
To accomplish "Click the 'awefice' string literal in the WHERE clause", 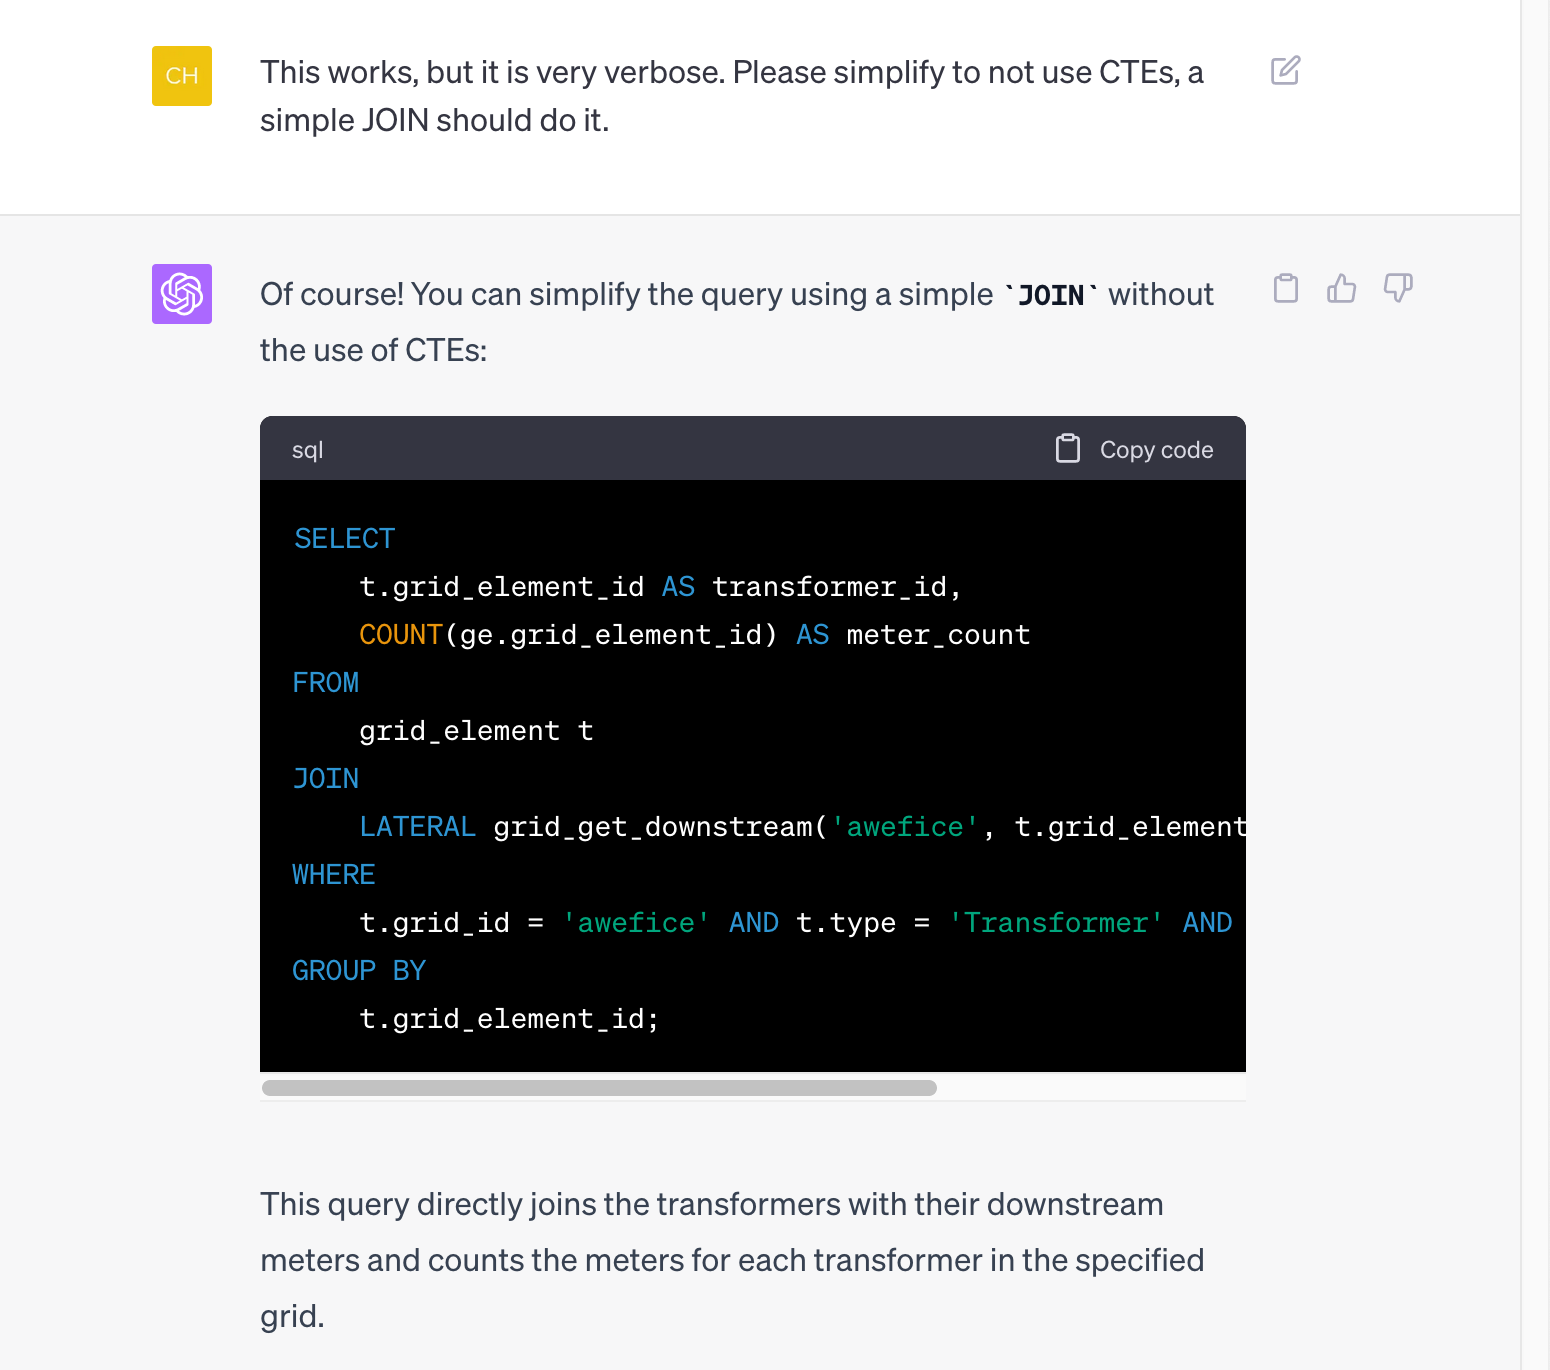I will tap(636, 922).
